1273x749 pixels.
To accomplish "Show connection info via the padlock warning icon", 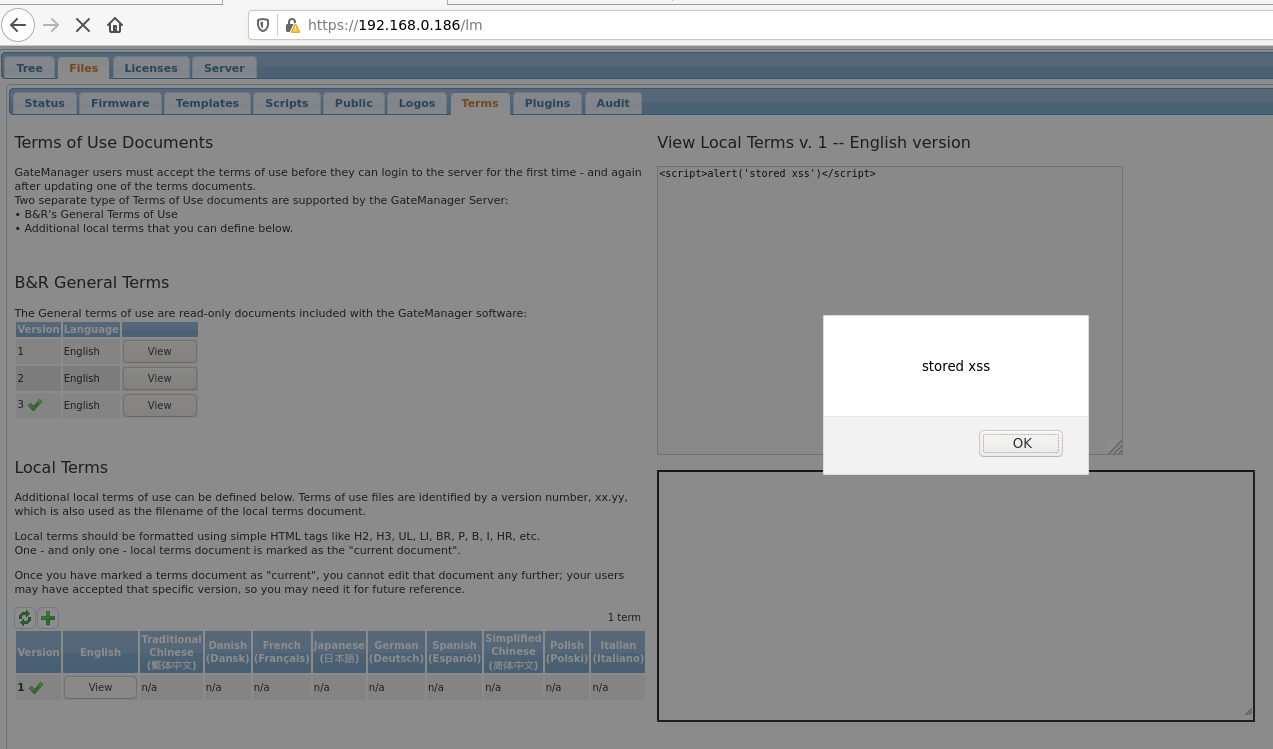I will 291,25.
